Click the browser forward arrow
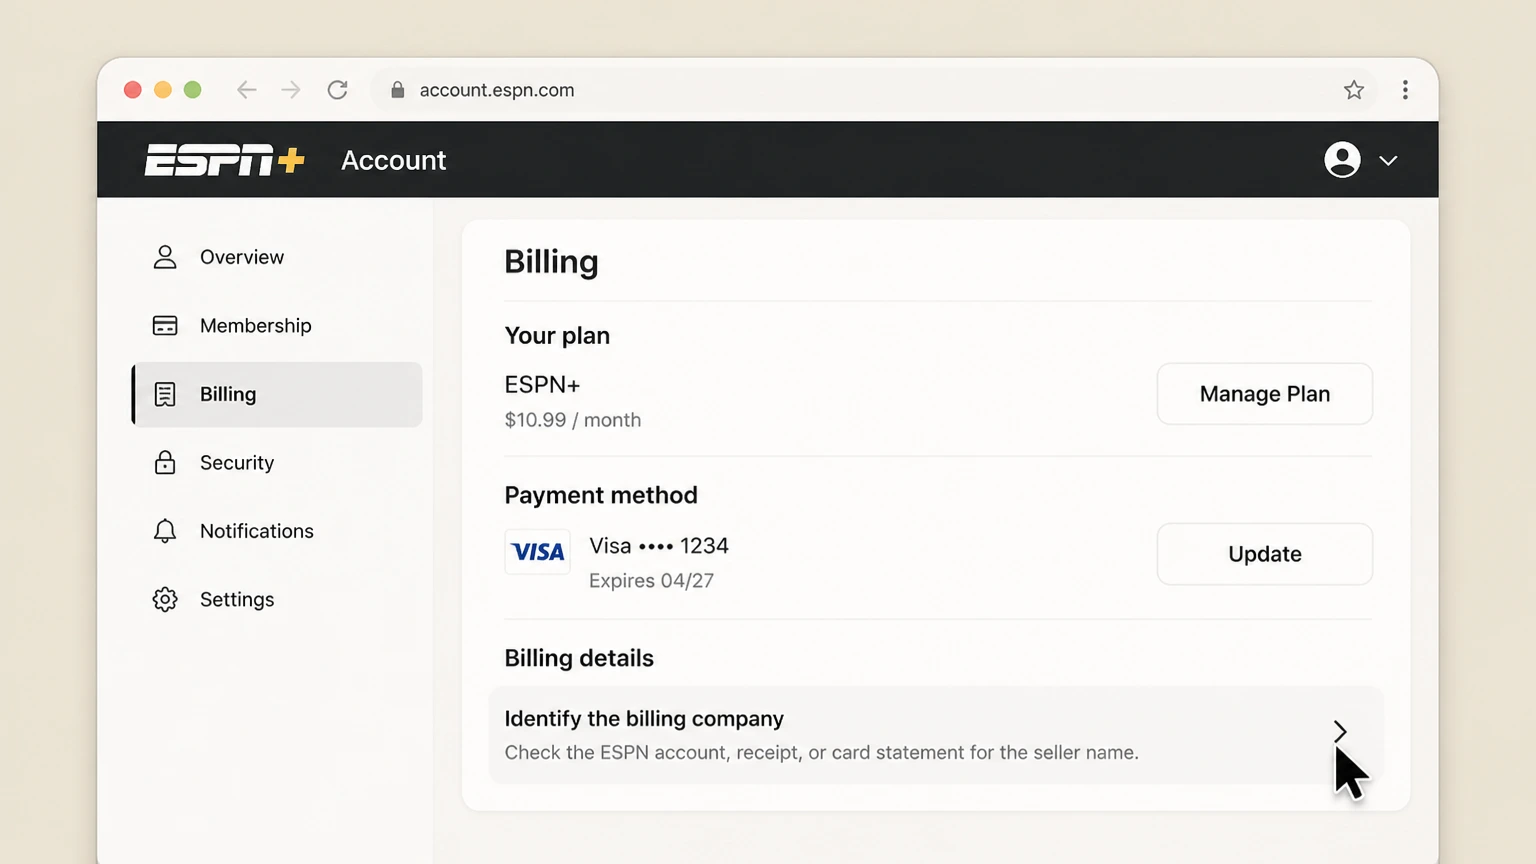This screenshot has height=864, width=1536. coord(291,90)
